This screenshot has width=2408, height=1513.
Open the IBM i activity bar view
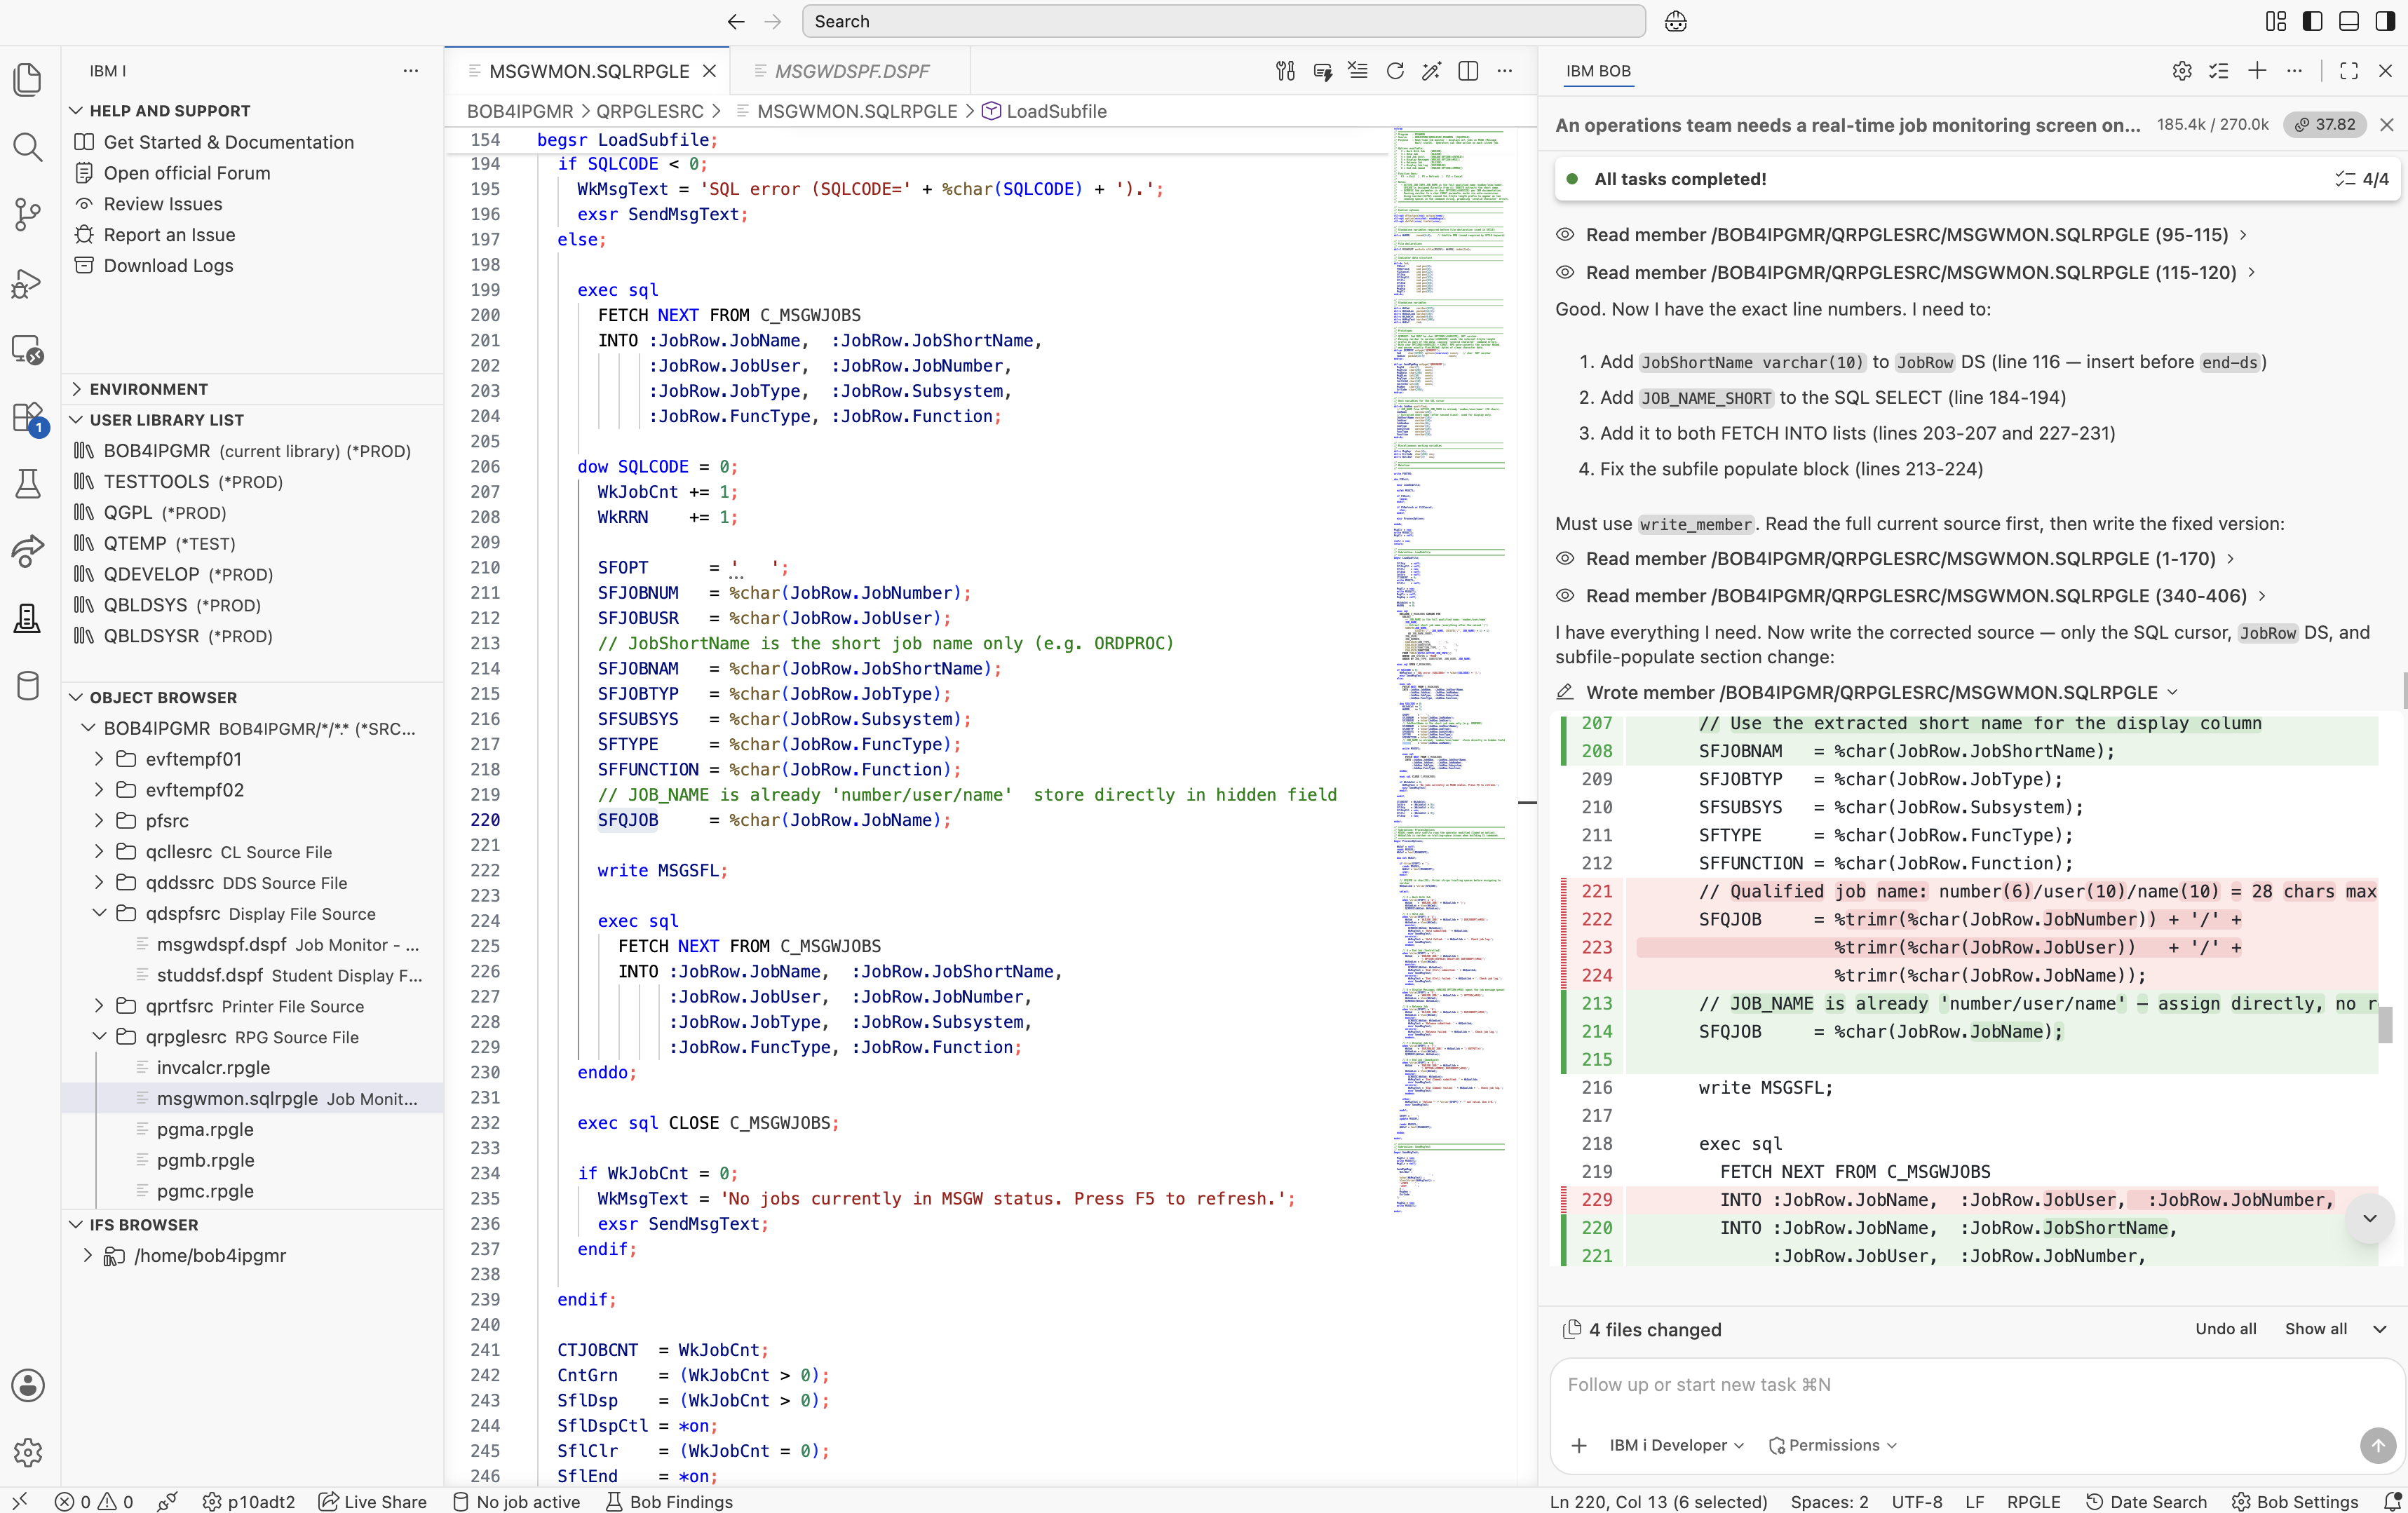pyautogui.click(x=28, y=619)
